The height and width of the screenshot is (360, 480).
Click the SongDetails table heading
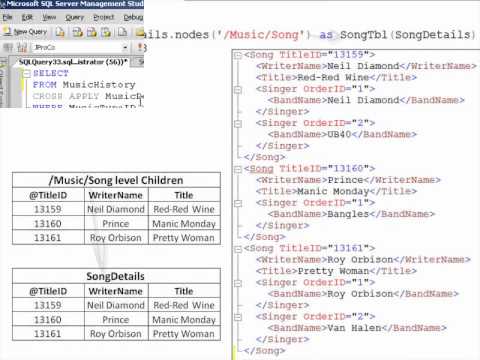click(115, 276)
